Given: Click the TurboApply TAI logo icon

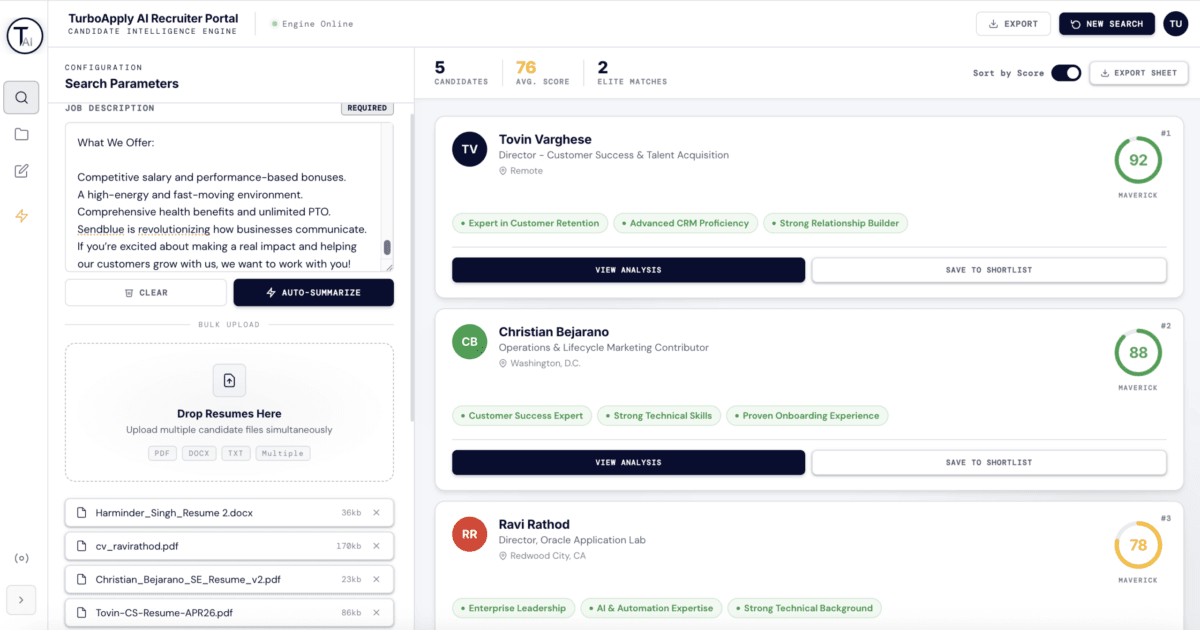Looking at the screenshot, I should [24, 36].
